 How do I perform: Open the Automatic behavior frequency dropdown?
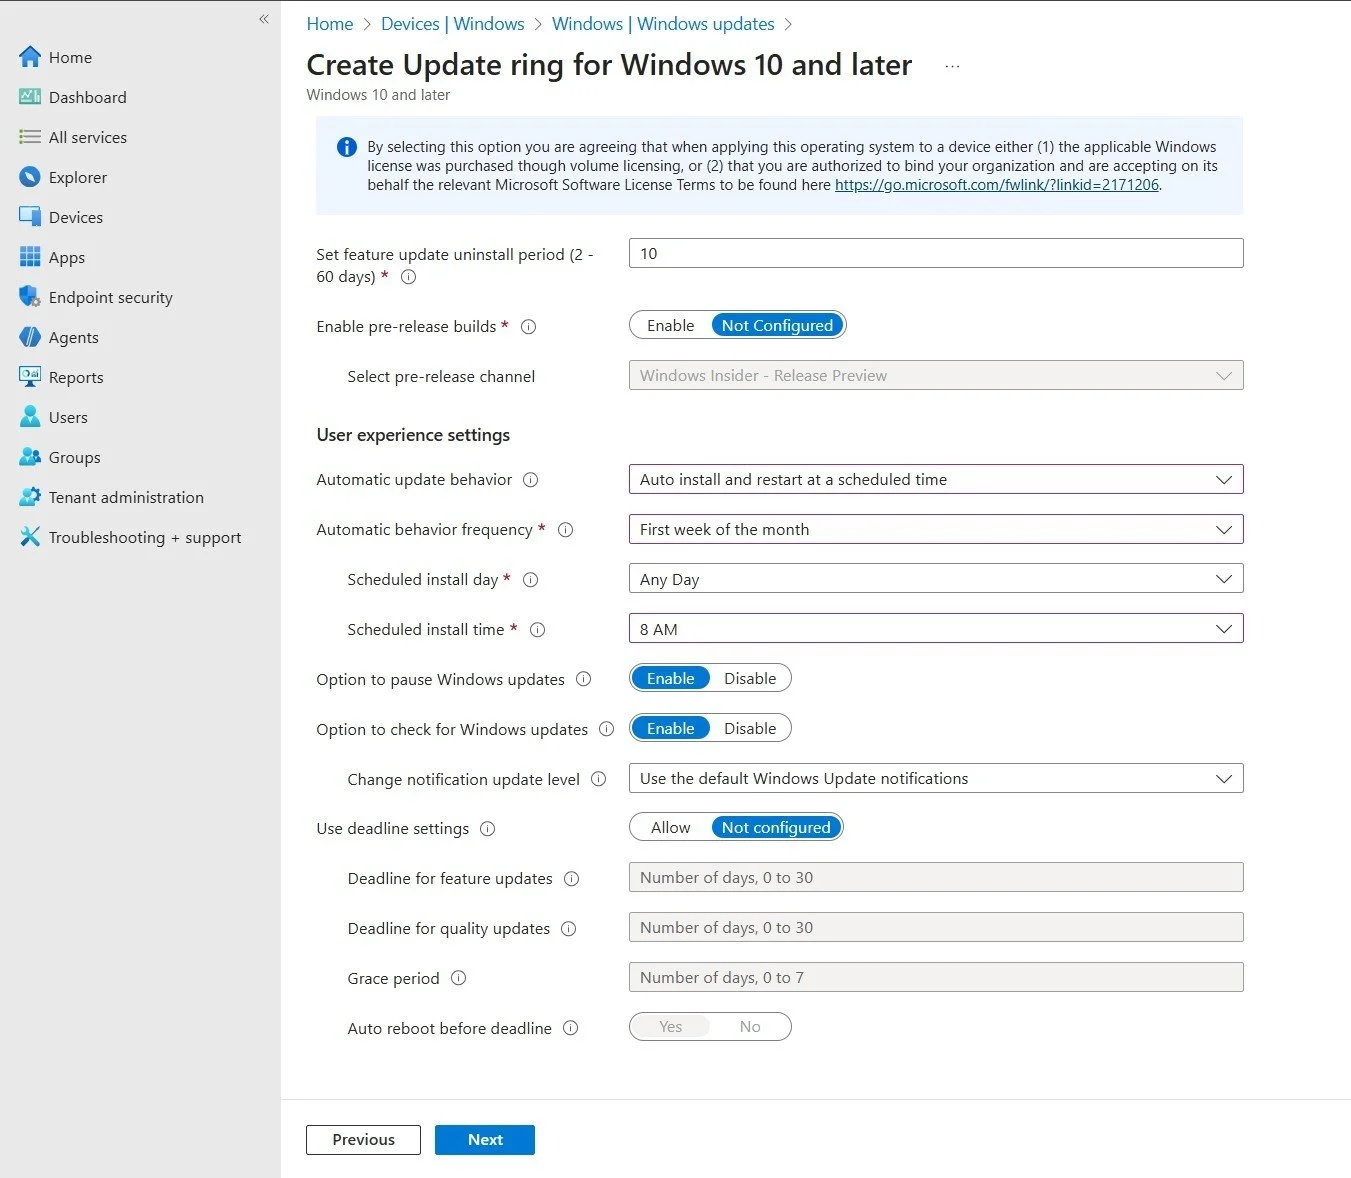coord(936,530)
